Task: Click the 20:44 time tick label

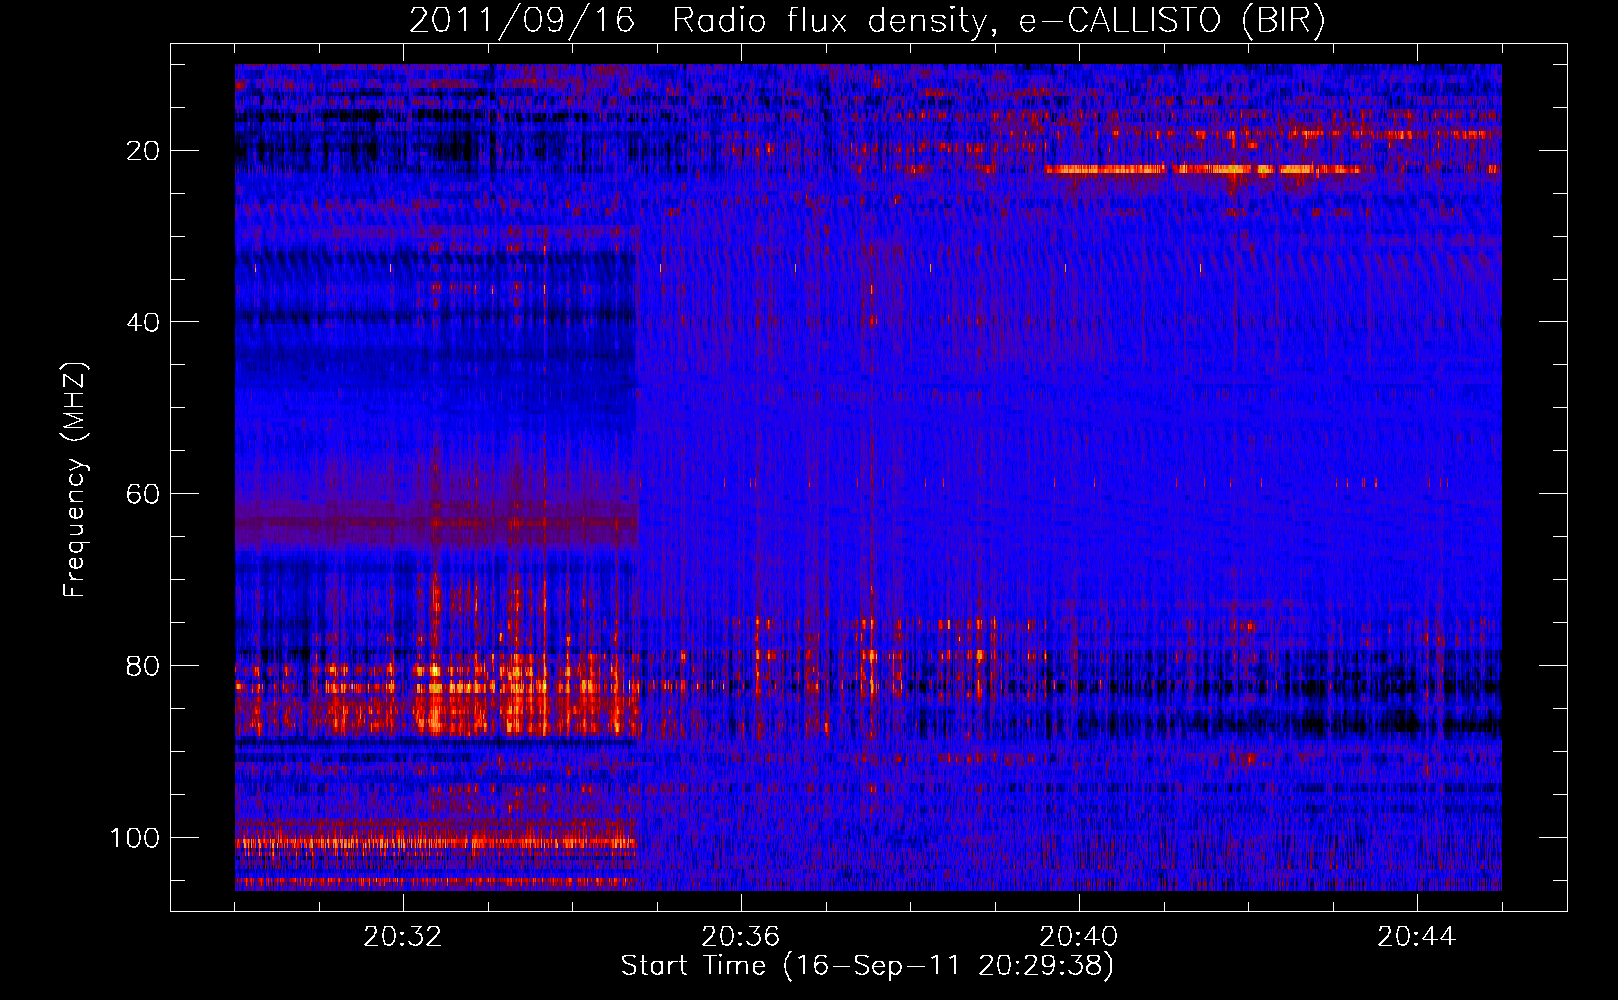Action: [x=1417, y=937]
